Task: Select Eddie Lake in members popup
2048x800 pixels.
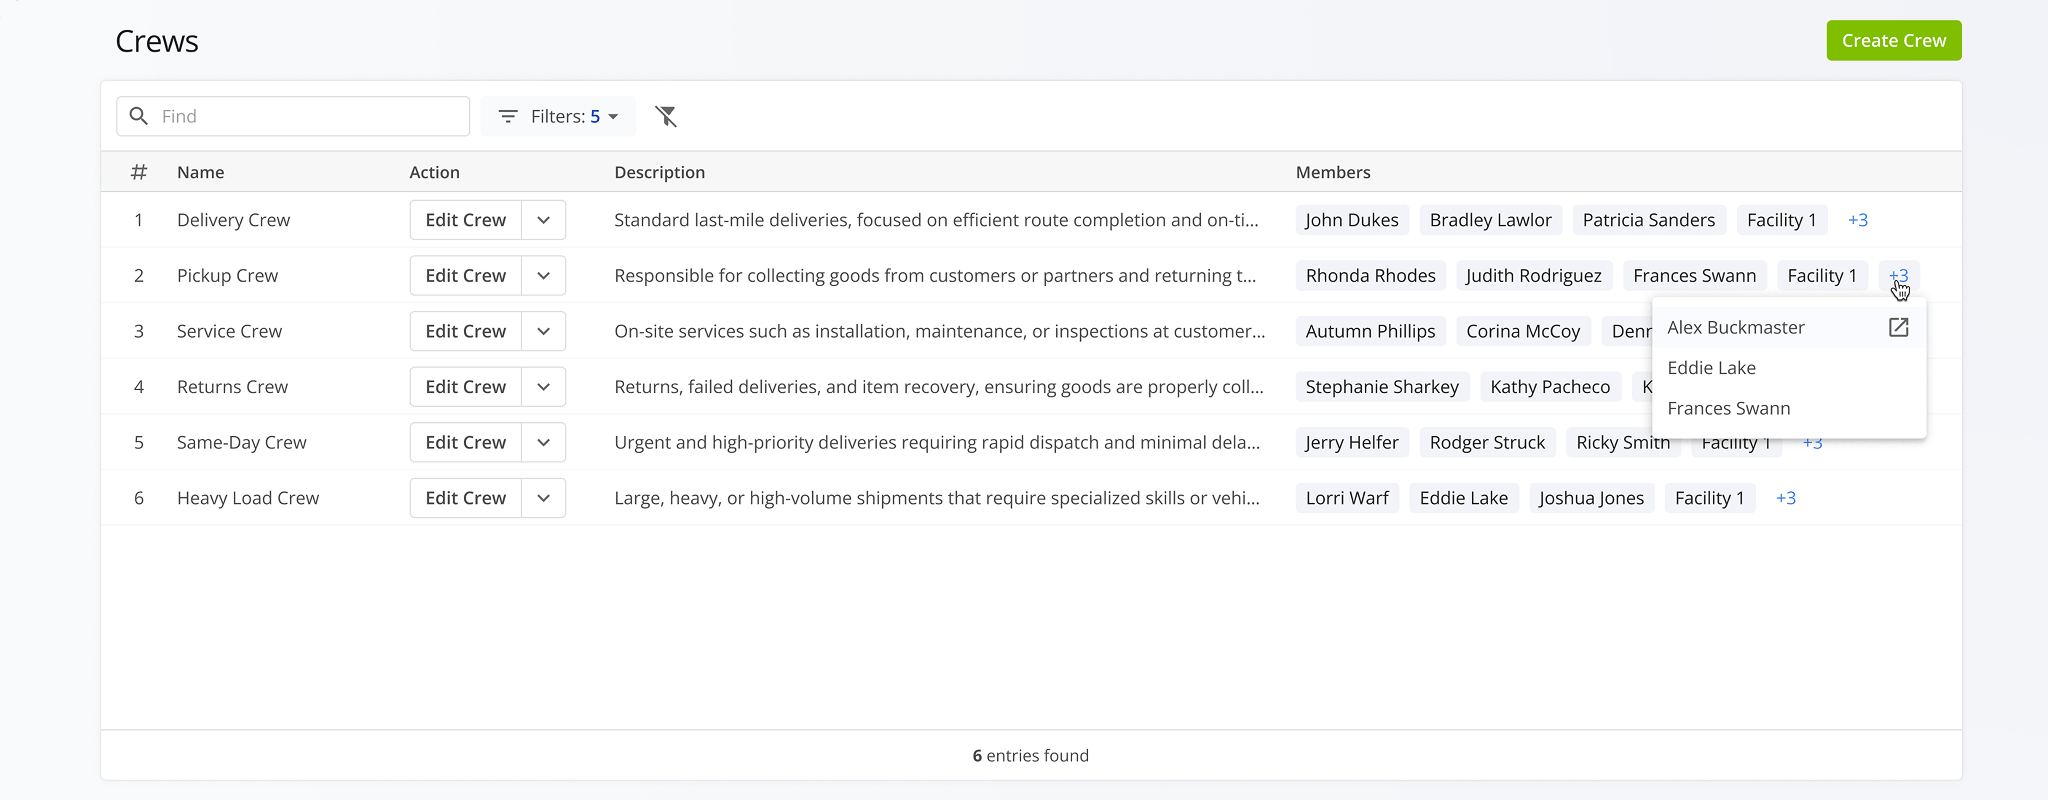Action: point(1711,368)
